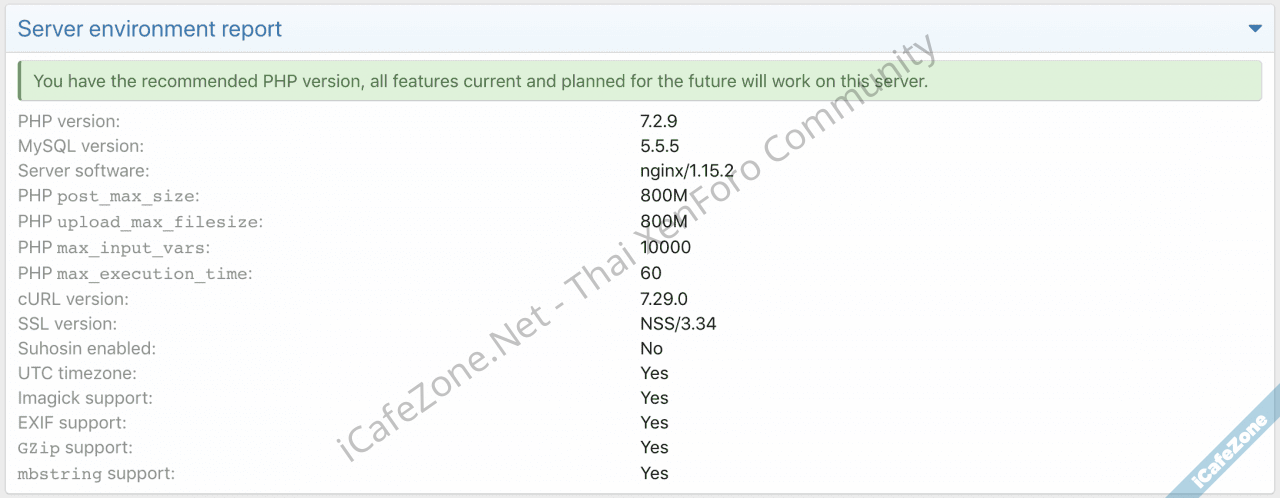Click the Imagick support Yes value
This screenshot has width=1280, height=498.
click(x=654, y=398)
